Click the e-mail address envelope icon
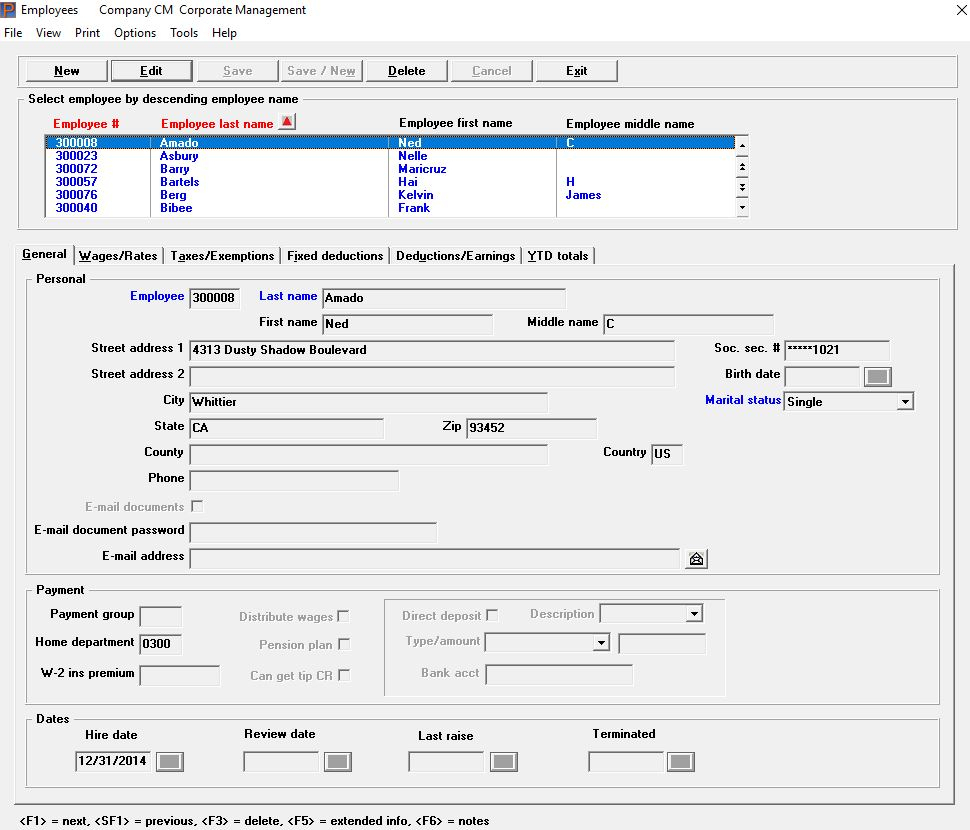This screenshot has width=970, height=830. (697, 559)
